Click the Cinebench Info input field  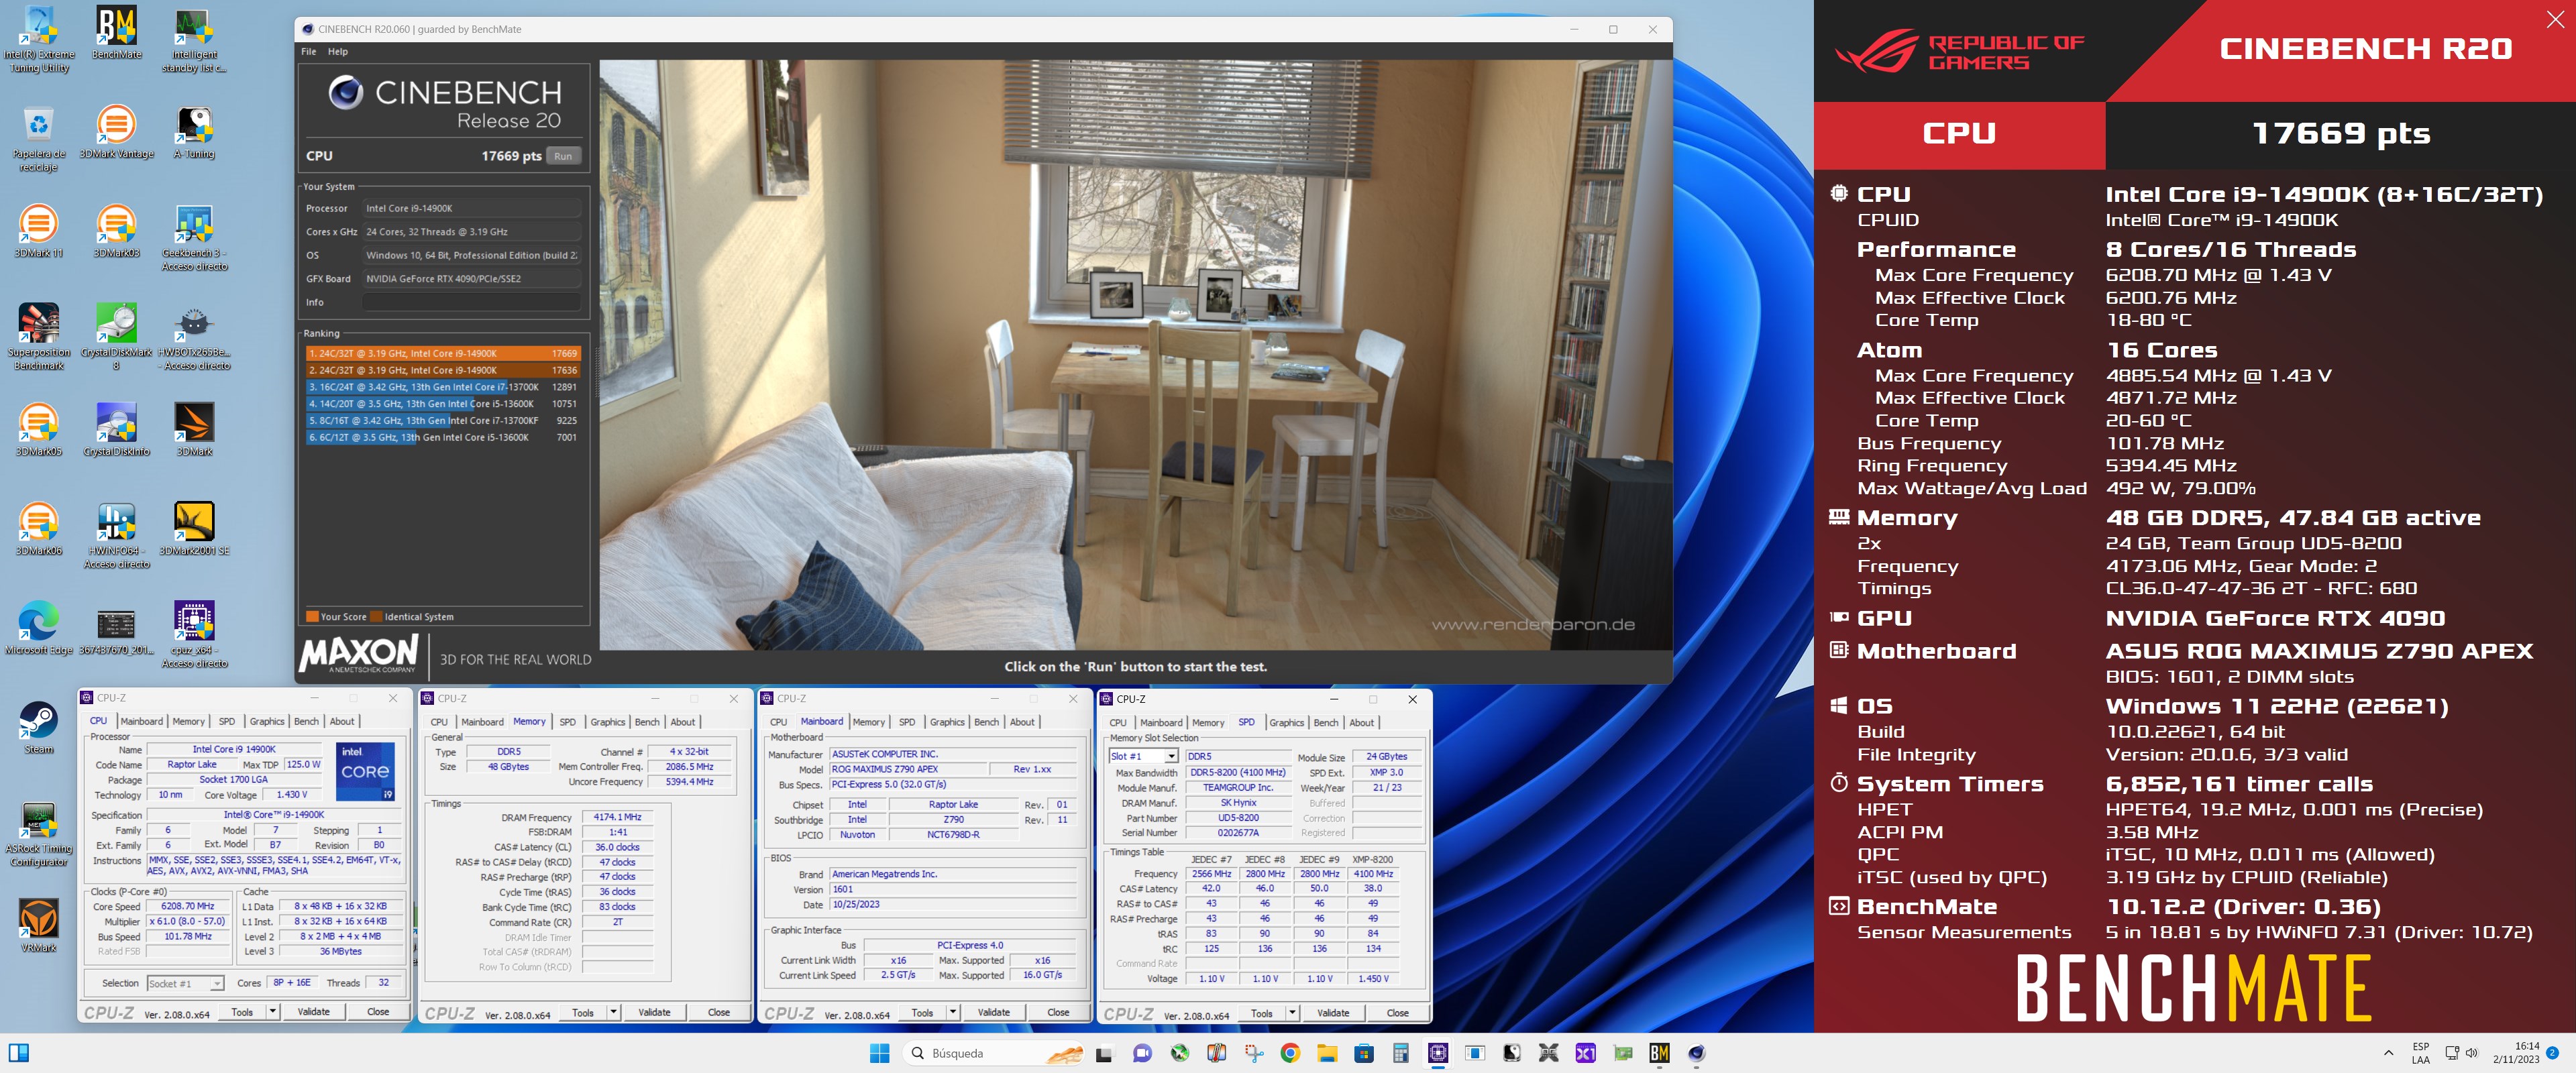point(471,302)
